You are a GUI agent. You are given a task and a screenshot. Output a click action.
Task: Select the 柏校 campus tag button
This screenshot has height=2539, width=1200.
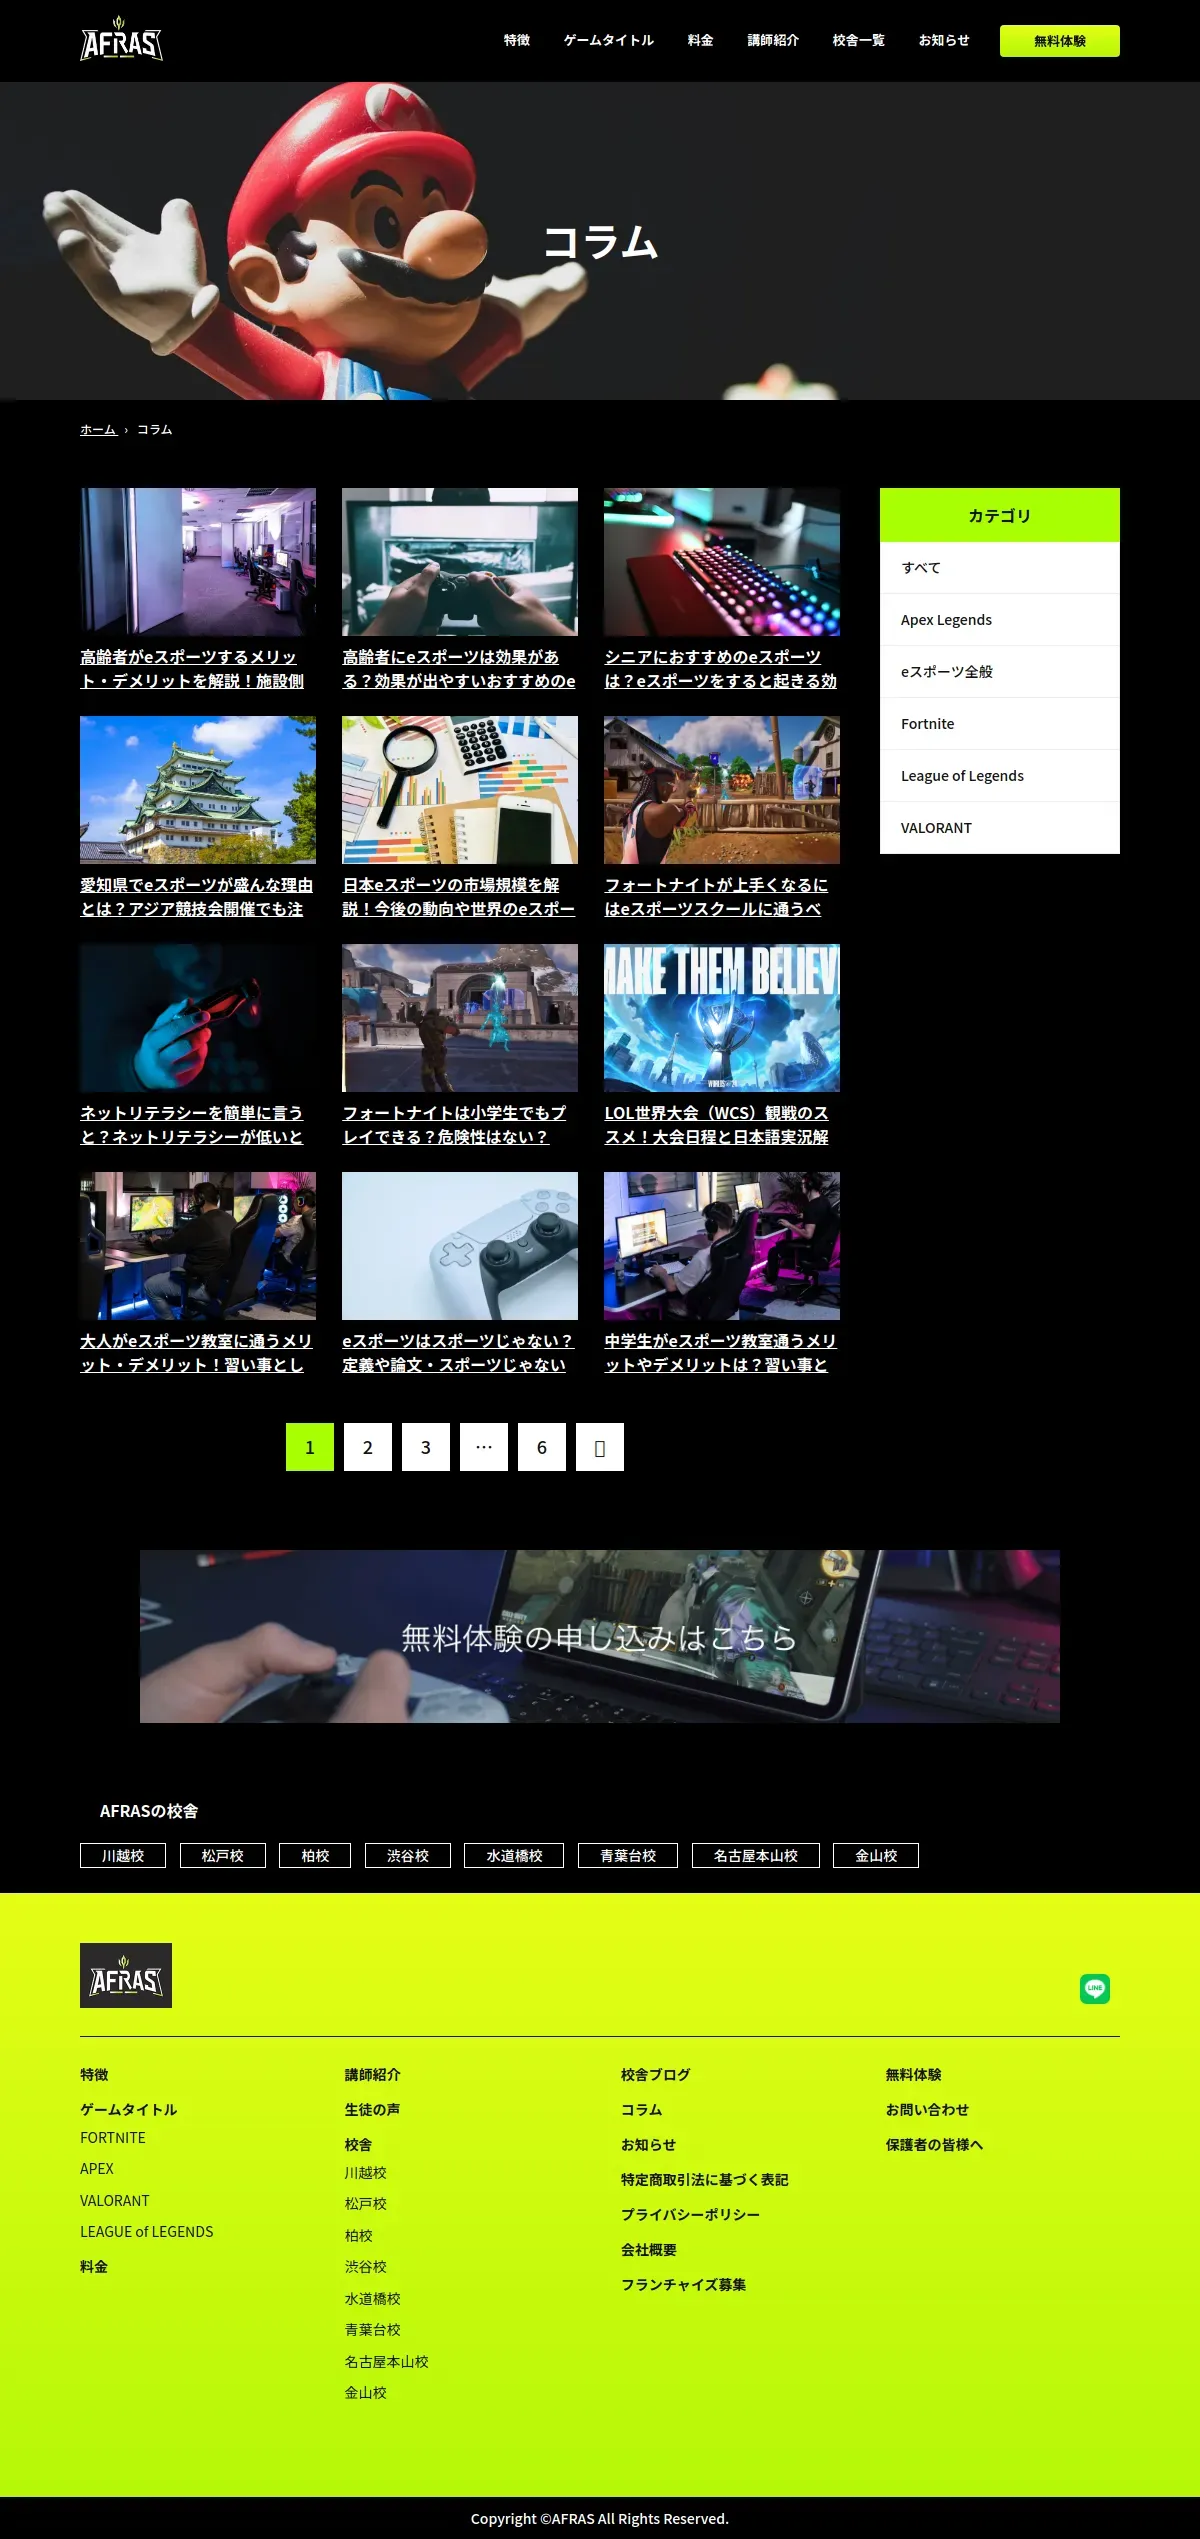[x=315, y=1855]
